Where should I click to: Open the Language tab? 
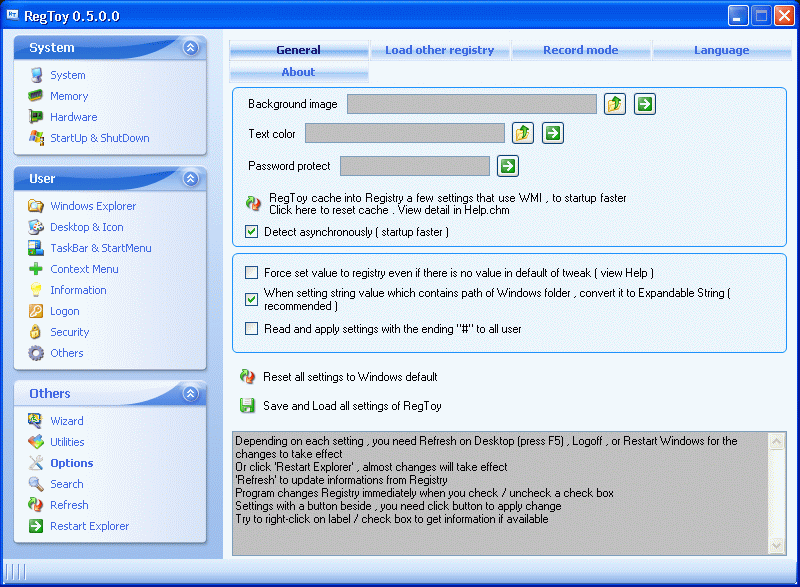click(721, 50)
